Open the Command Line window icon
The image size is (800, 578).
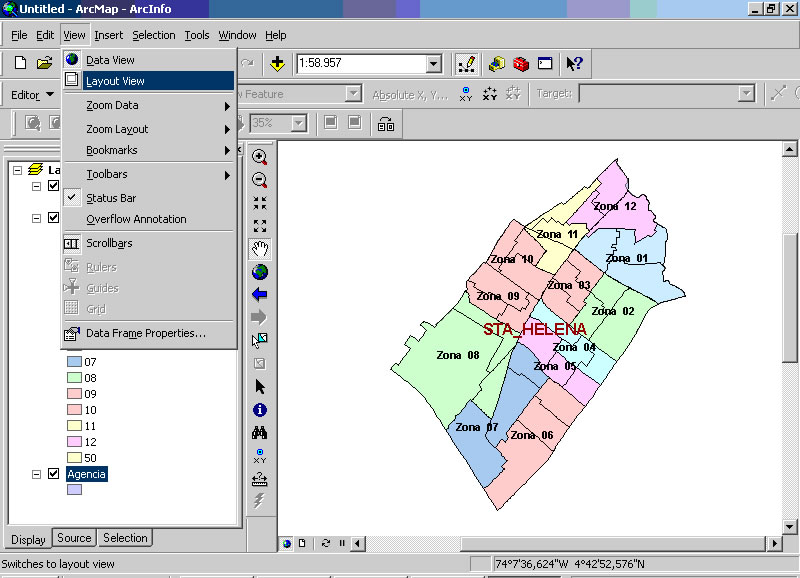coord(545,64)
